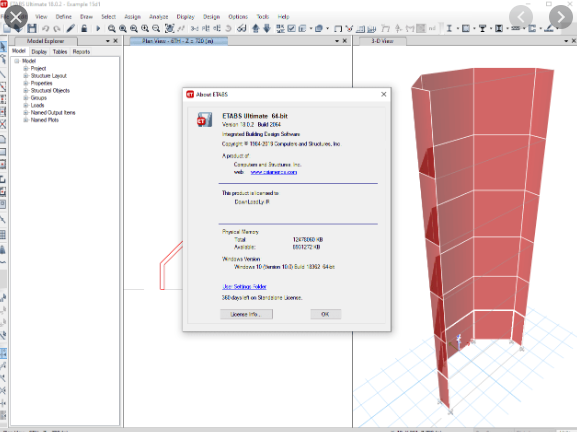Select the Structure Layout tree item label

click(49, 76)
